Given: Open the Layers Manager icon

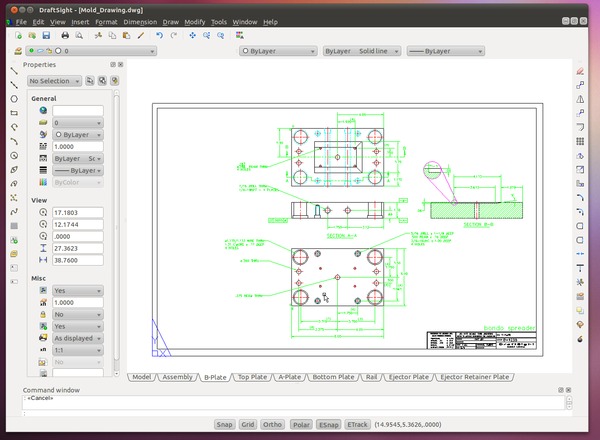Looking at the screenshot, I should click(18, 49).
